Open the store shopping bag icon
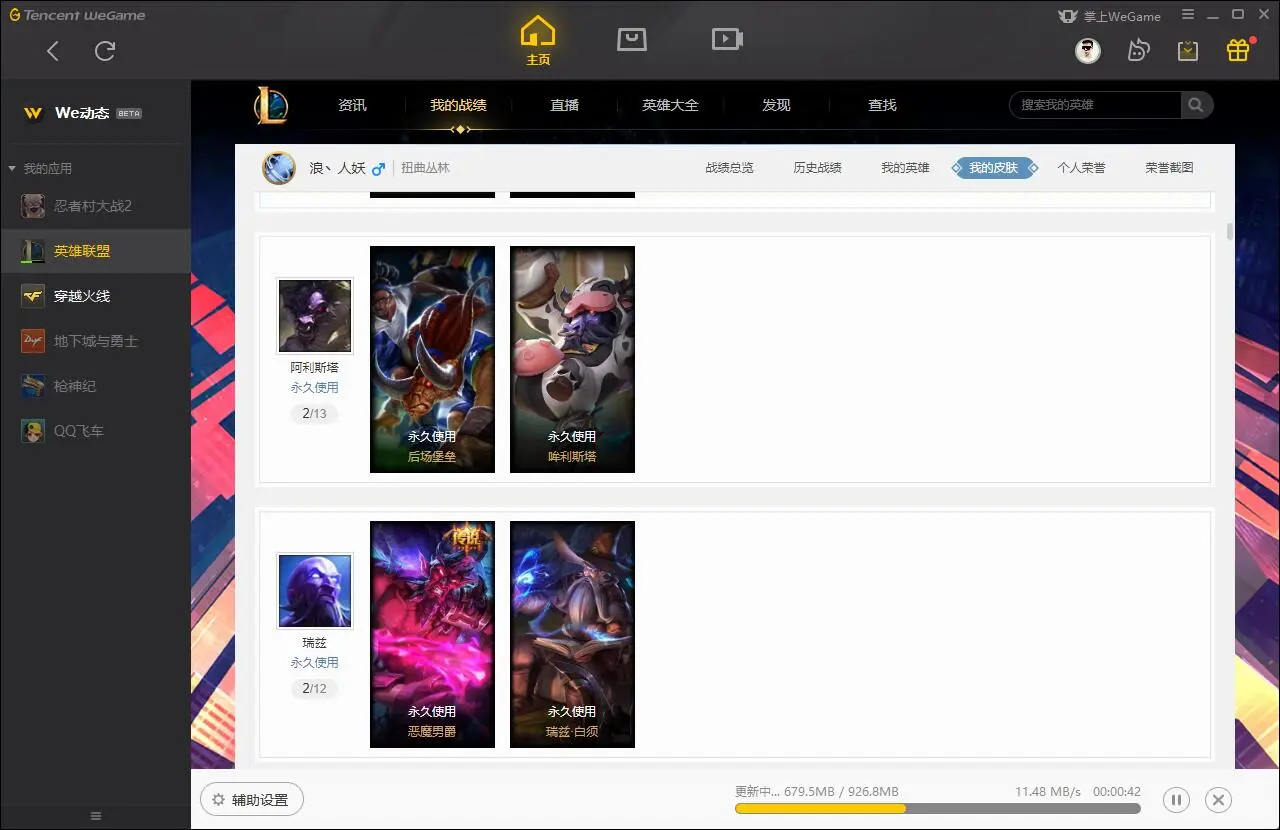The width and height of the screenshot is (1280, 830). tap(632, 39)
